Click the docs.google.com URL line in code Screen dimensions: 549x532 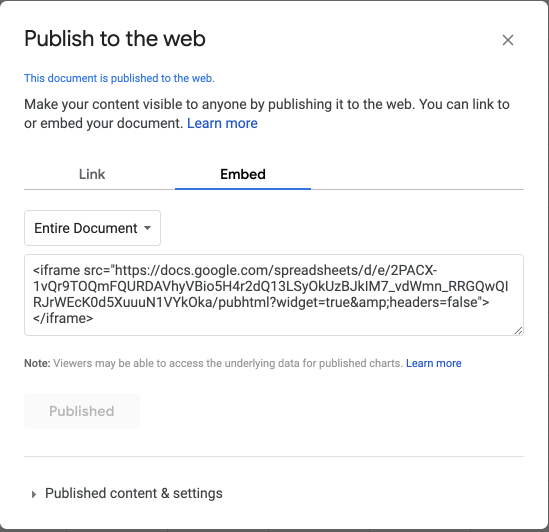pyautogui.click(x=235, y=270)
